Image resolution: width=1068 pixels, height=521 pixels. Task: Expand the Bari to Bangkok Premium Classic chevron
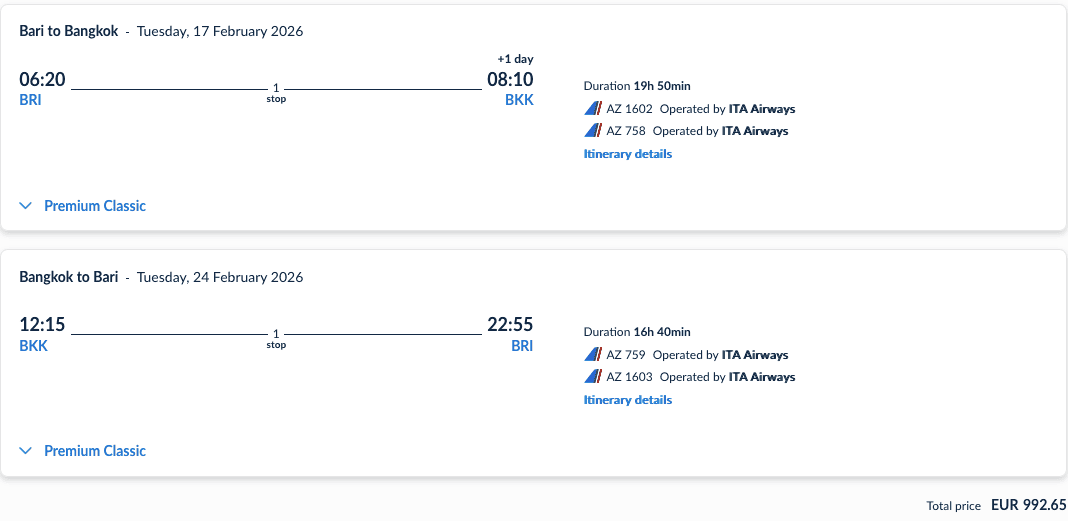pos(27,206)
